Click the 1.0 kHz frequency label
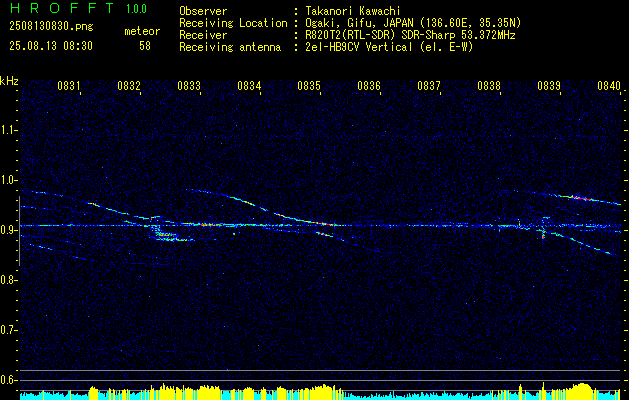Image resolution: width=629 pixels, height=400 pixels. point(7,180)
